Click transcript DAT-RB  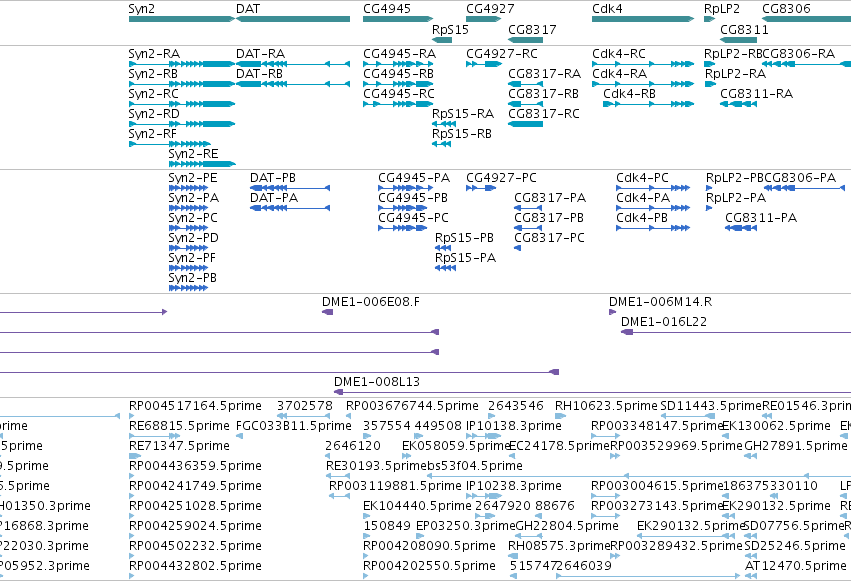(x=259, y=74)
